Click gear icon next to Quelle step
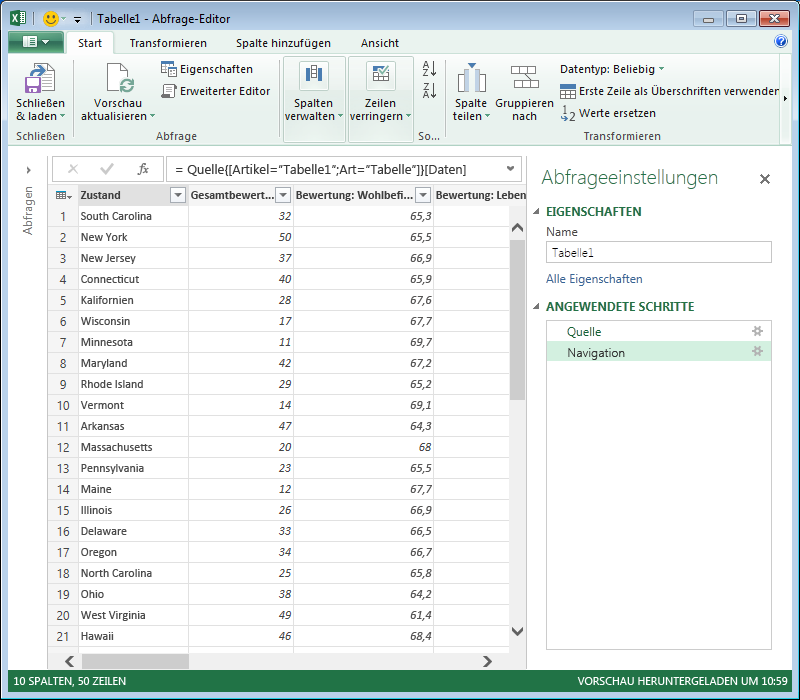The width and height of the screenshot is (800, 700). tap(757, 331)
